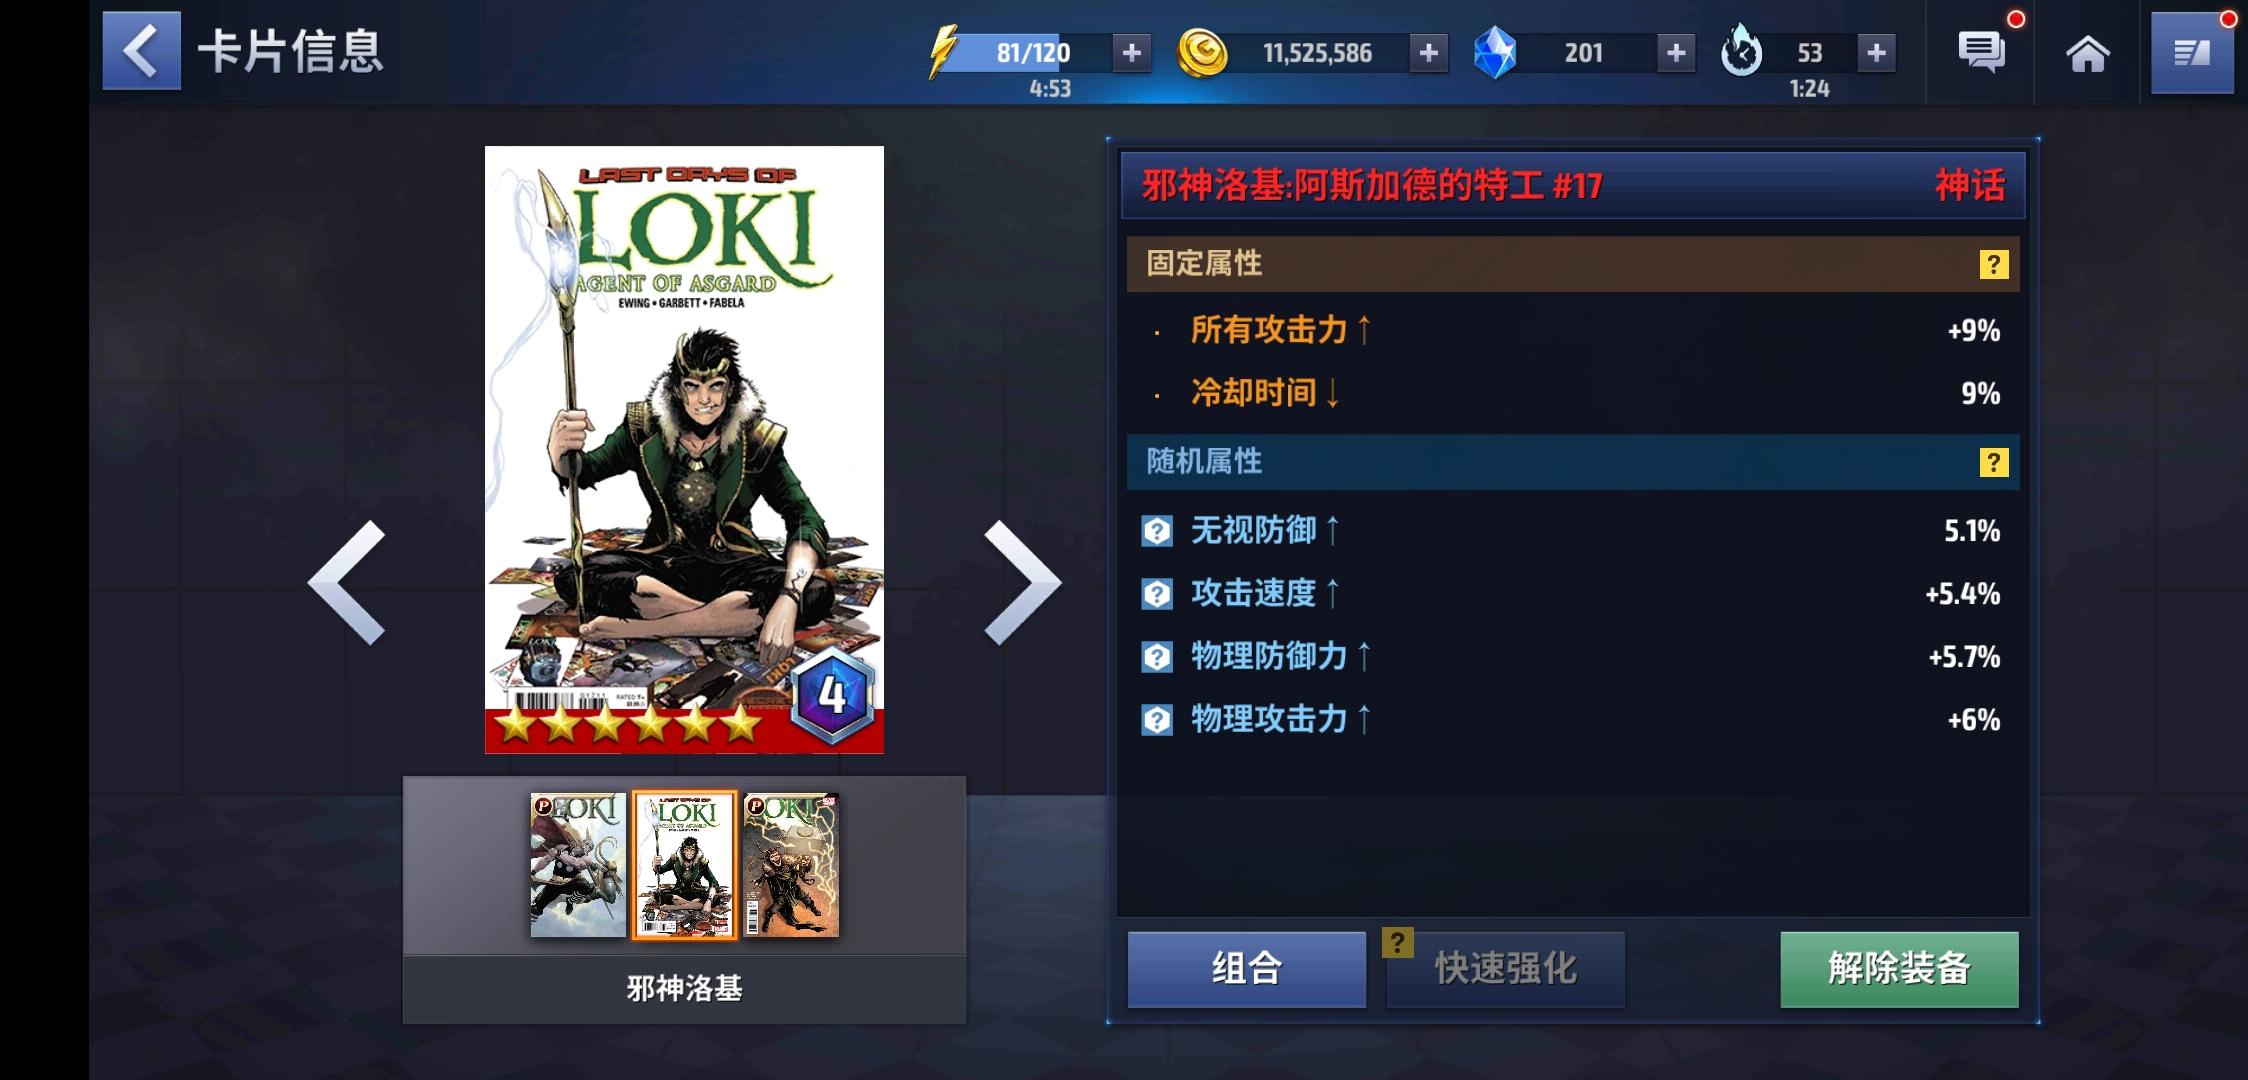Show the previous card with the left arrow

point(346,582)
